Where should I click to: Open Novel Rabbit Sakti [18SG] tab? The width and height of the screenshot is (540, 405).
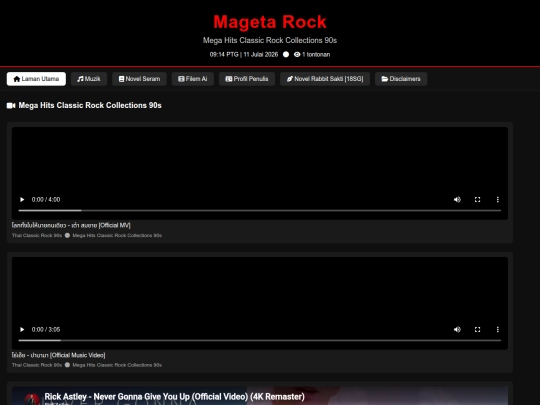tap(325, 79)
